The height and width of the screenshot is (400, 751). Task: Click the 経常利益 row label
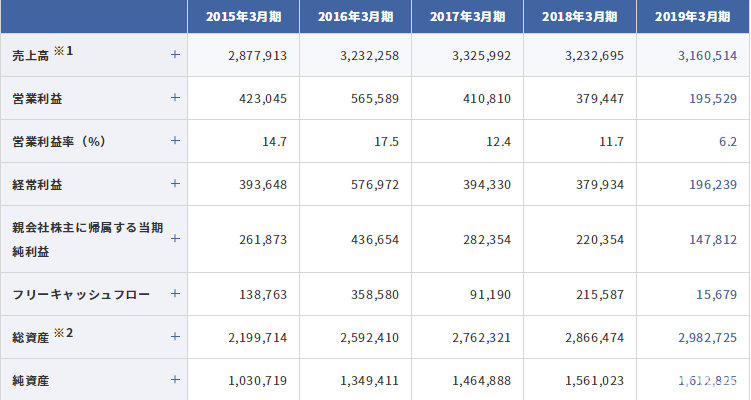pos(37,185)
